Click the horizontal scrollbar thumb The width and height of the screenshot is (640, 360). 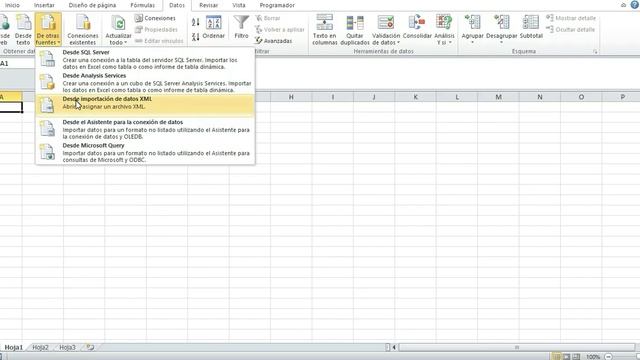[x=517, y=347]
